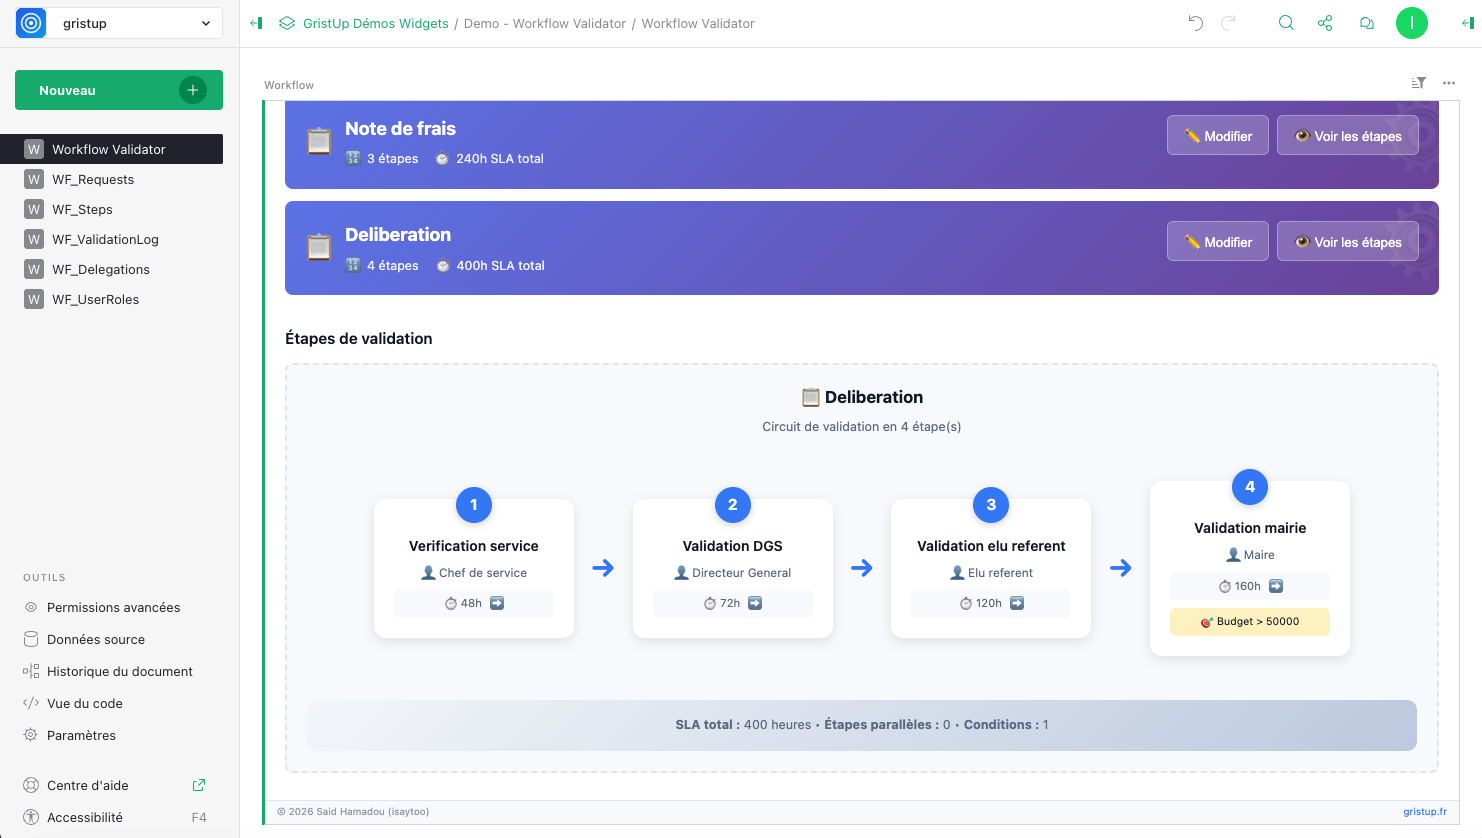The image size is (1482, 838).
Task: Select the Validation DGS step card
Action: pyautogui.click(x=732, y=568)
